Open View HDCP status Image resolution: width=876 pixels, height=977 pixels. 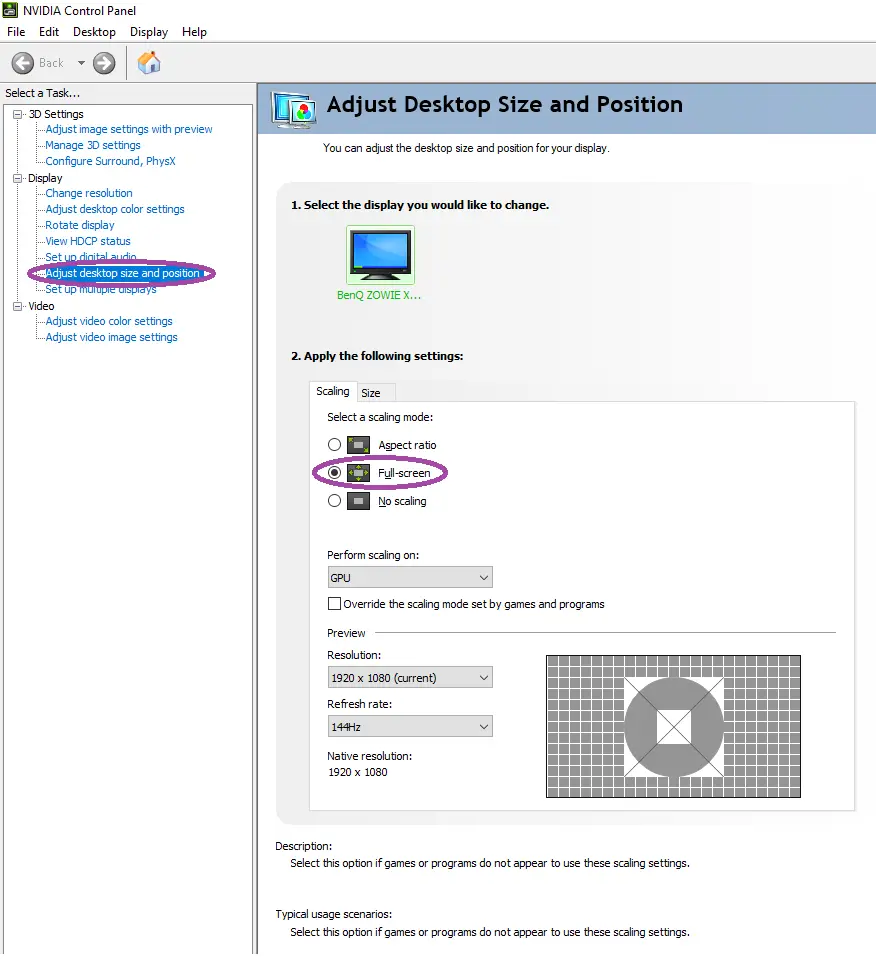tap(88, 241)
